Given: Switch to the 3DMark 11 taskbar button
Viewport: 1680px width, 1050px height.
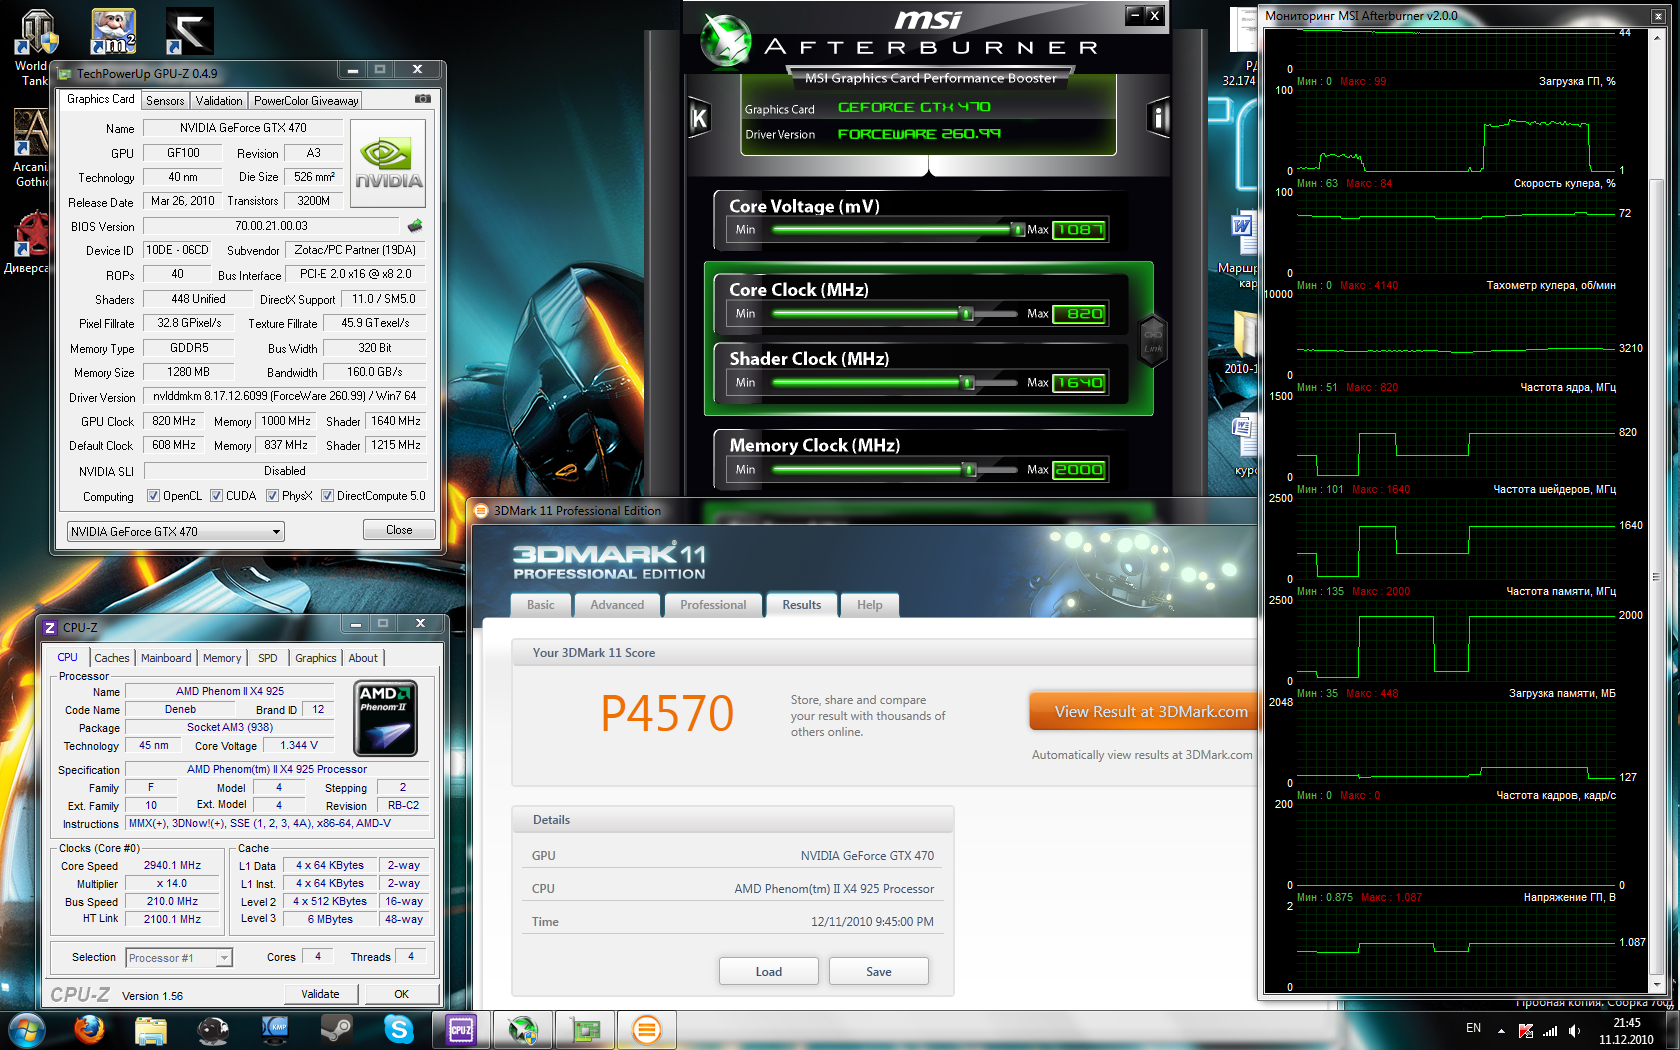Looking at the screenshot, I should point(647,1029).
